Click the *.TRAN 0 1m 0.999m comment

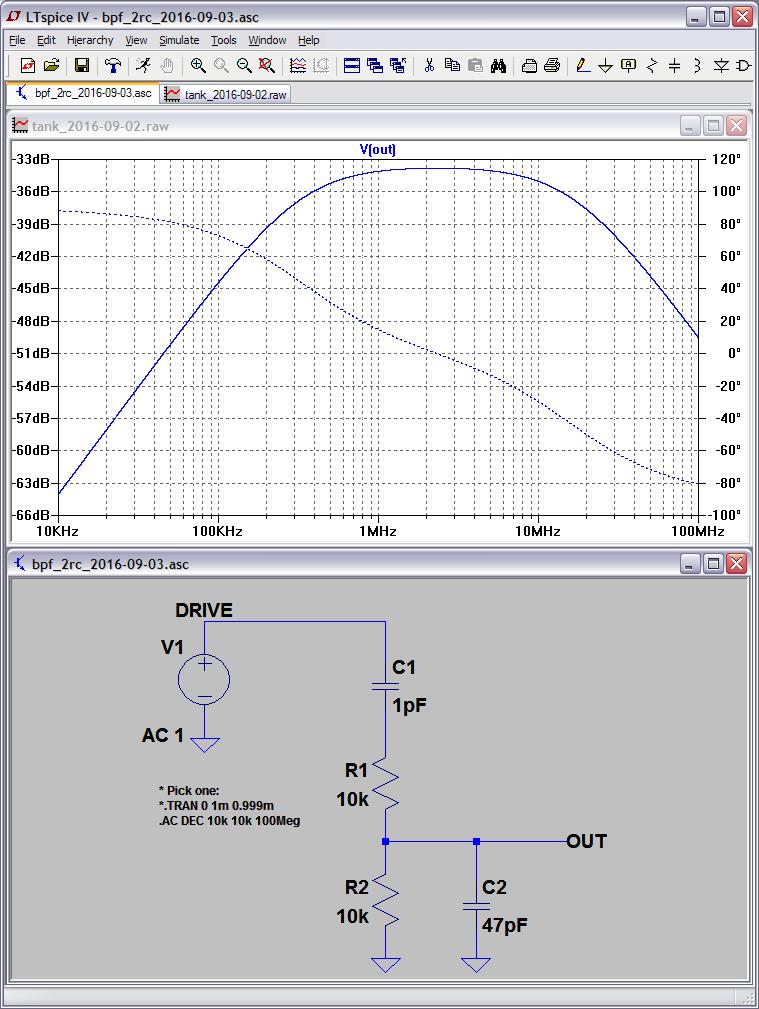pos(216,806)
